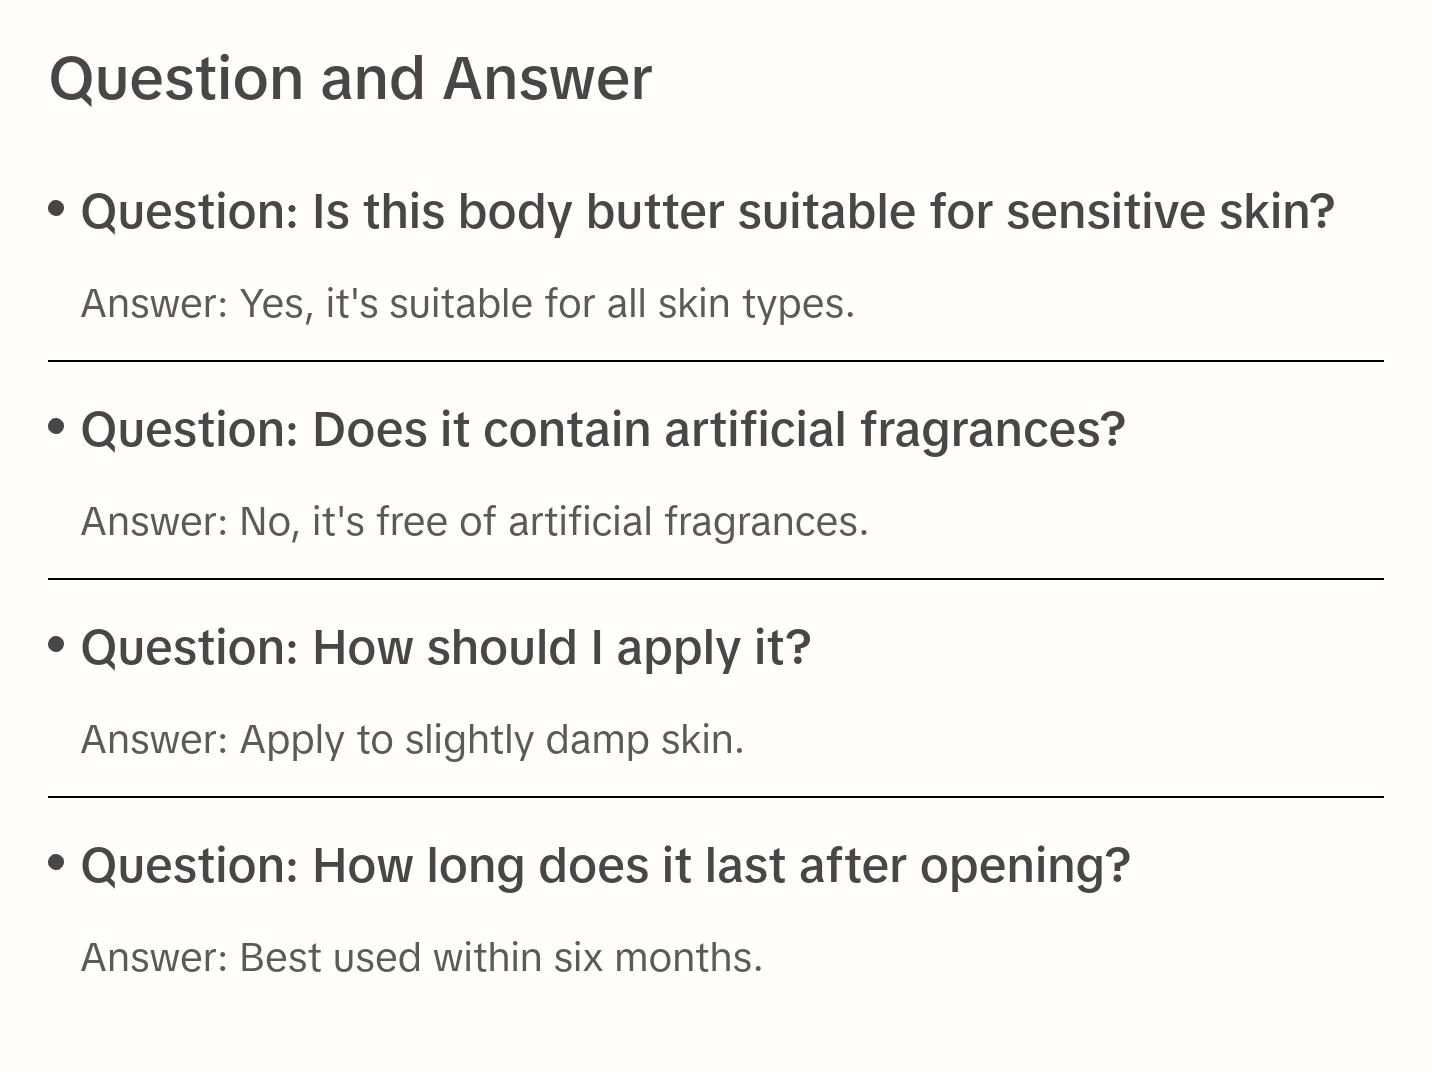1432x1072 pixels.
Task: Select the answer "No, it's free of artificial fragrances"
Action: [x=474, y=522]
